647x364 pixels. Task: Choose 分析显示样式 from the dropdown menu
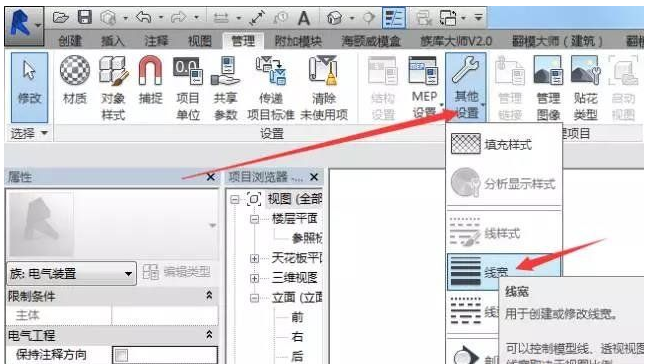(504, 183)
